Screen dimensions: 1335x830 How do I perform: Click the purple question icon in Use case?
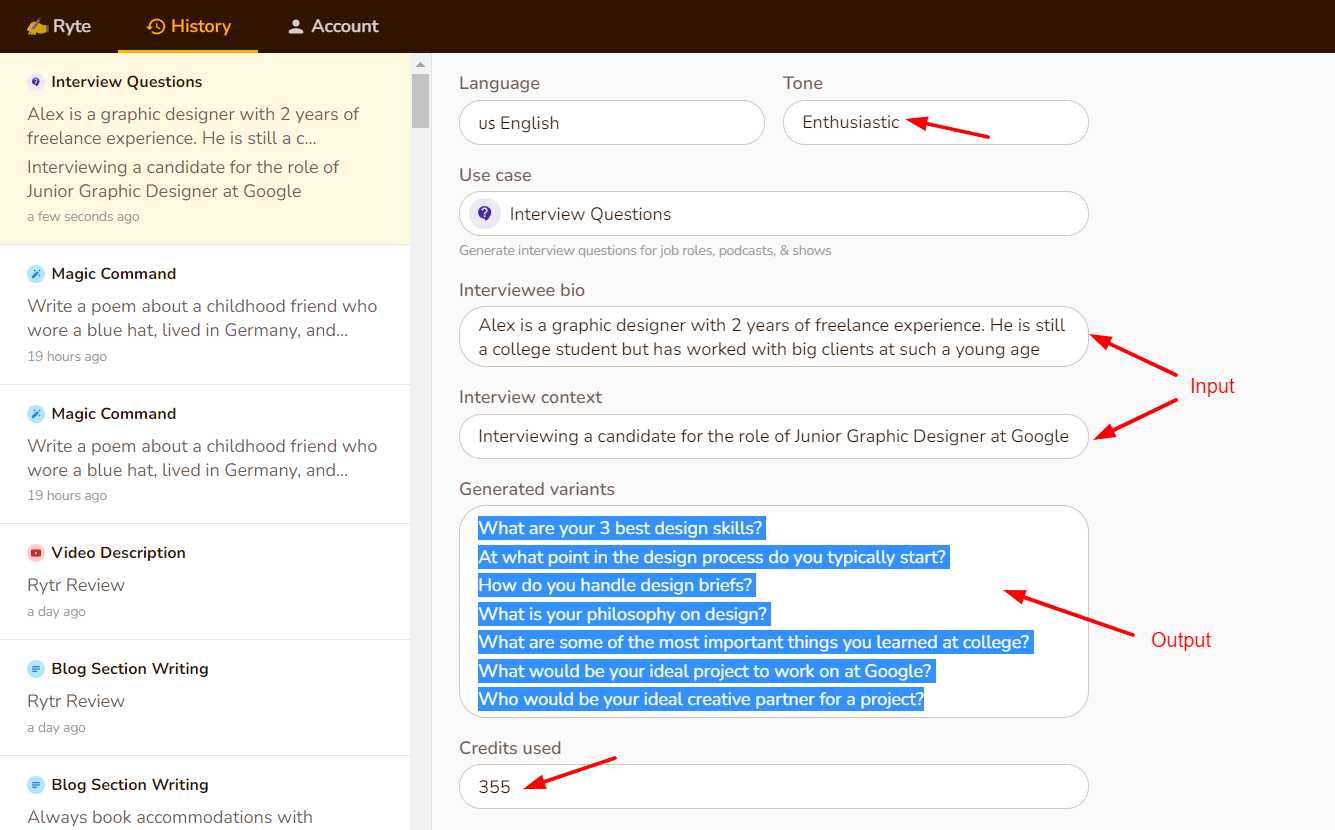pos(485,214)
